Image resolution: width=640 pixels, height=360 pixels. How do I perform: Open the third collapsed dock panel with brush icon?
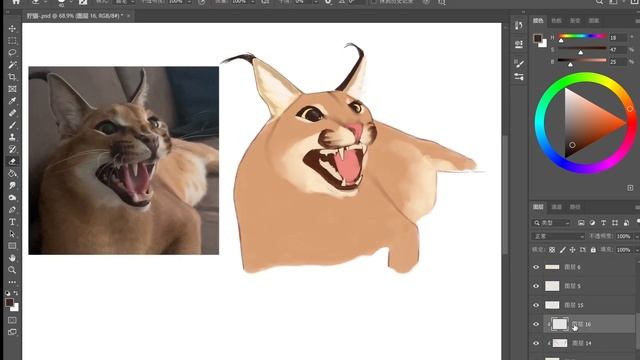pos(519,63)
